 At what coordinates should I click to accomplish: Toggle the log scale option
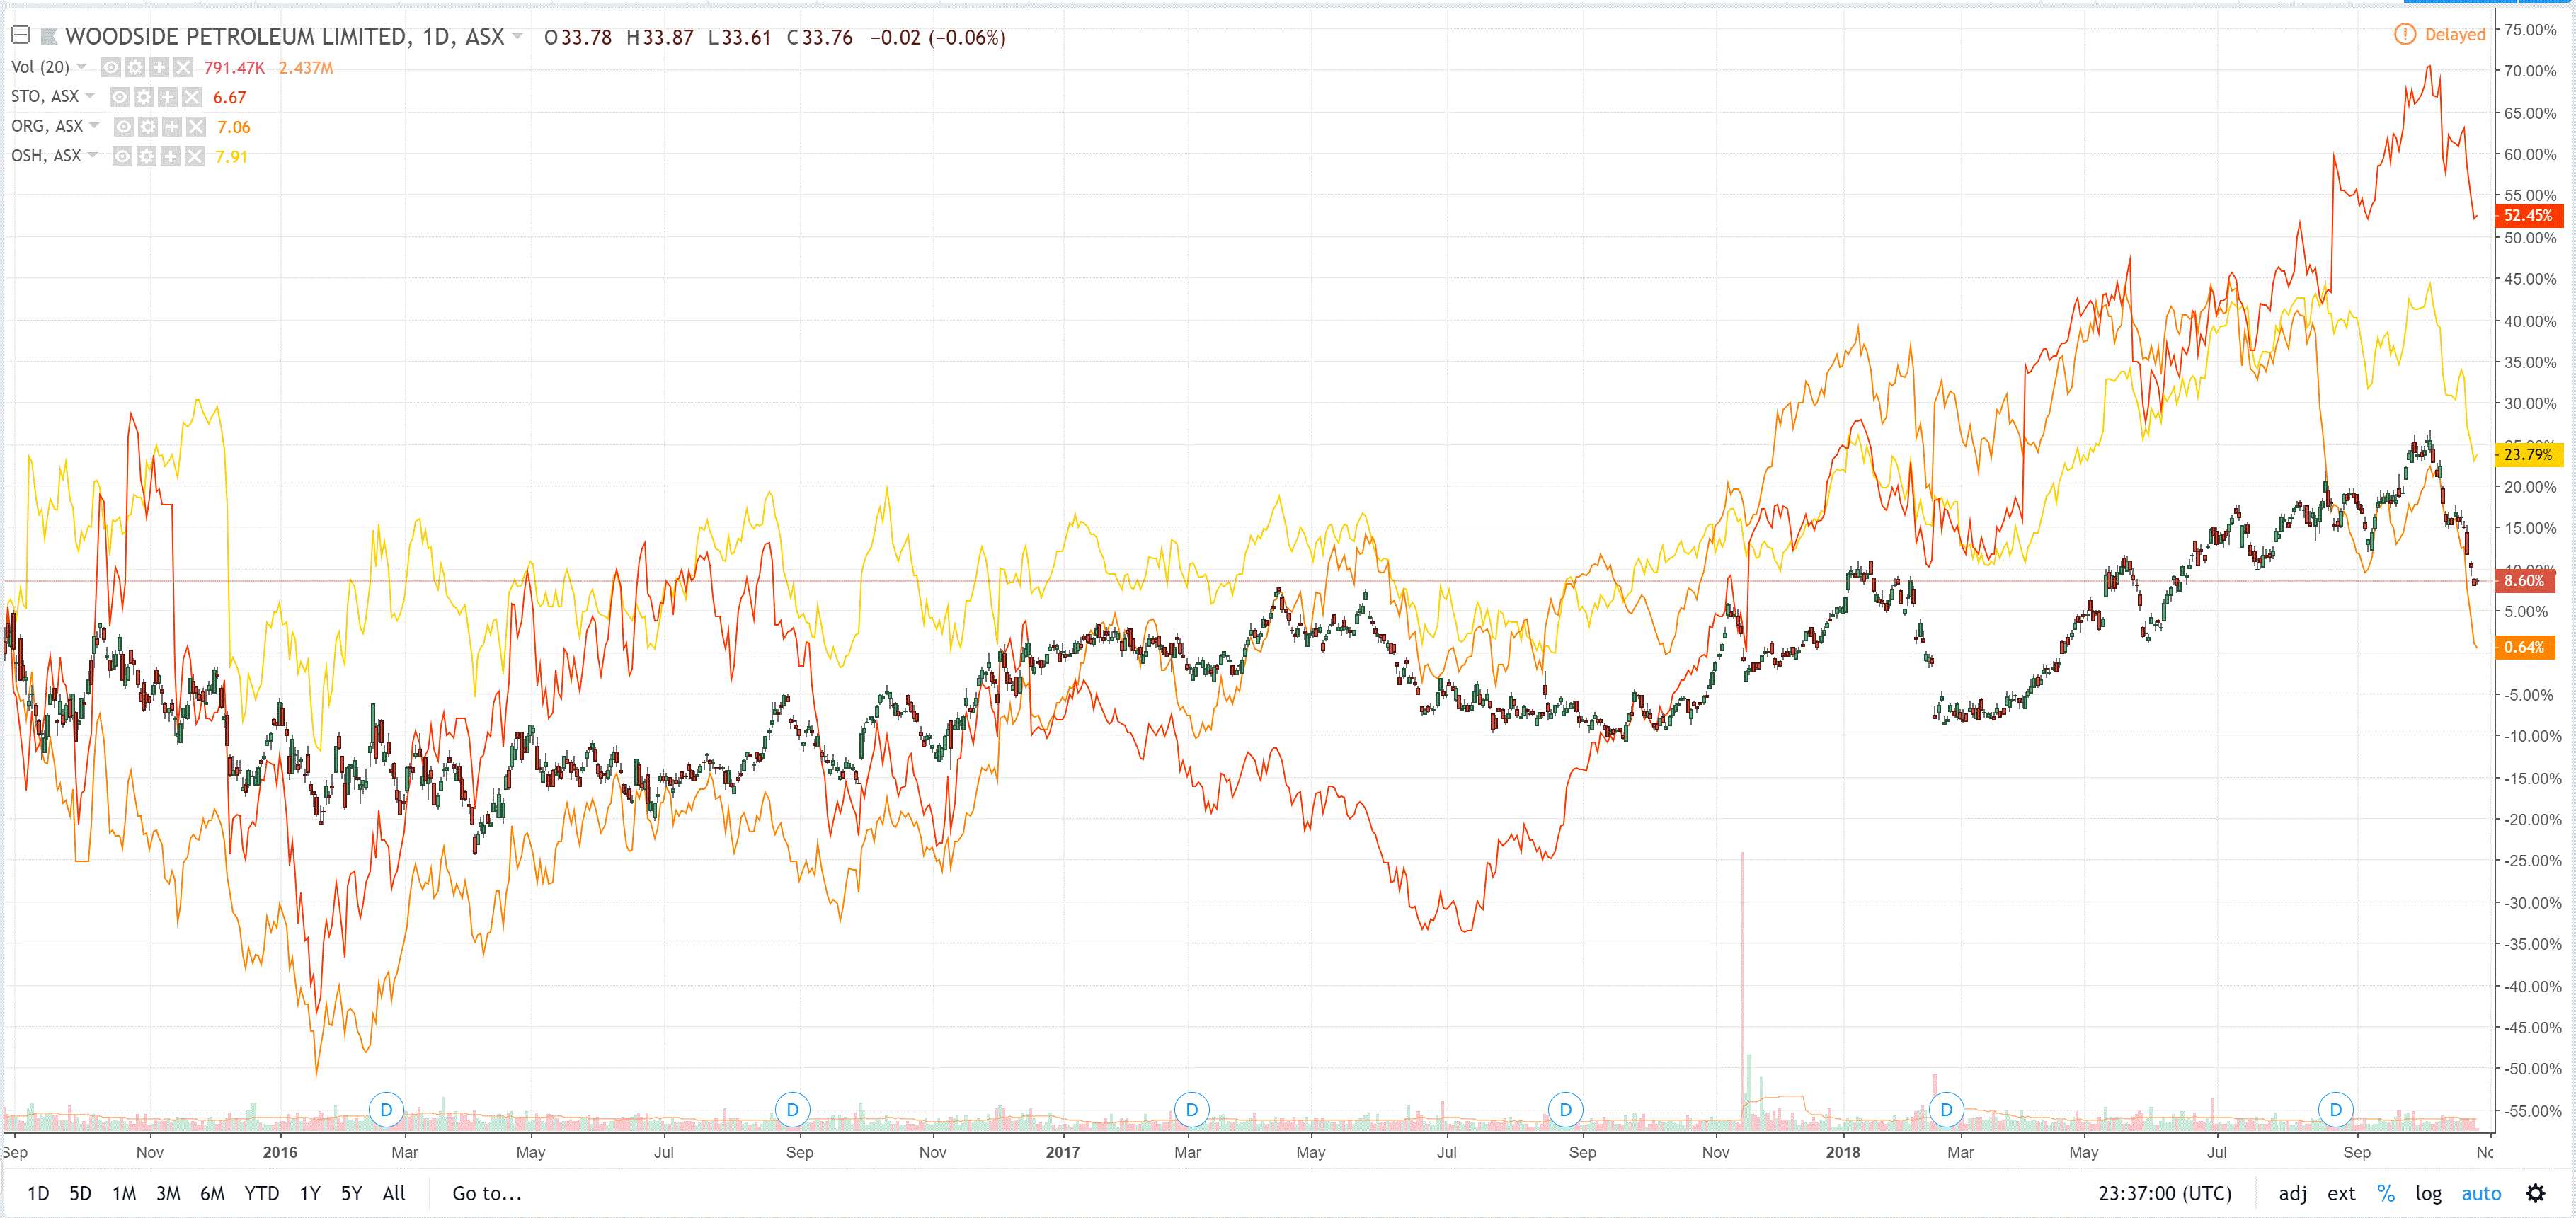pos(2428,1193)
